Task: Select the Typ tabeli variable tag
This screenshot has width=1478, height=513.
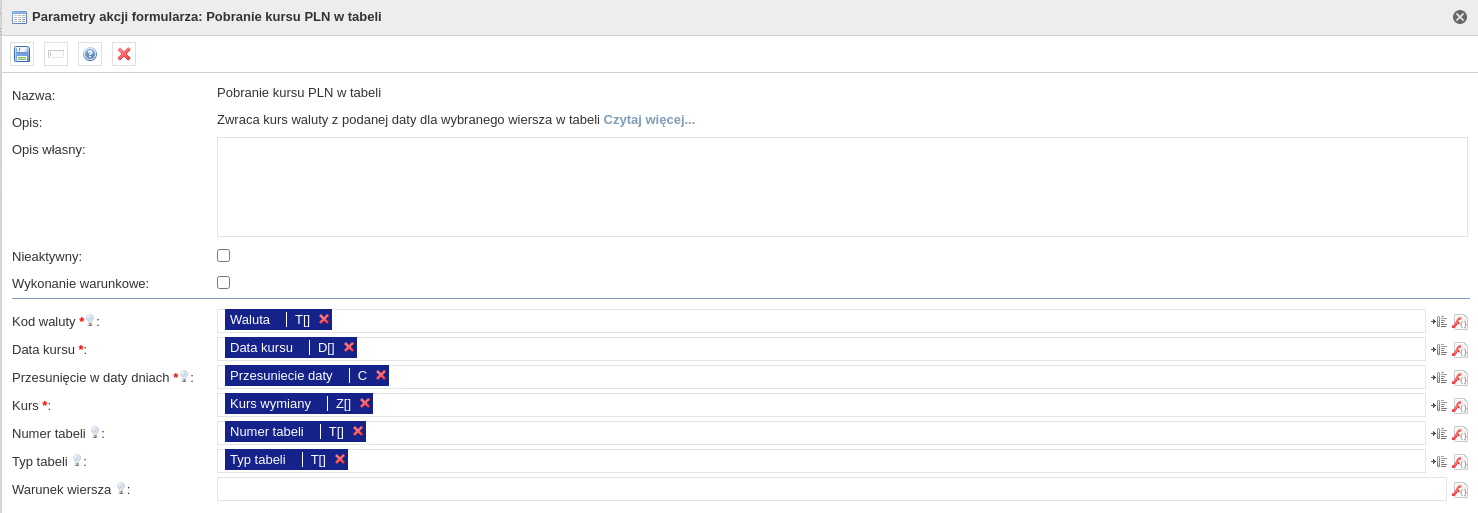Action: [258, 459]
